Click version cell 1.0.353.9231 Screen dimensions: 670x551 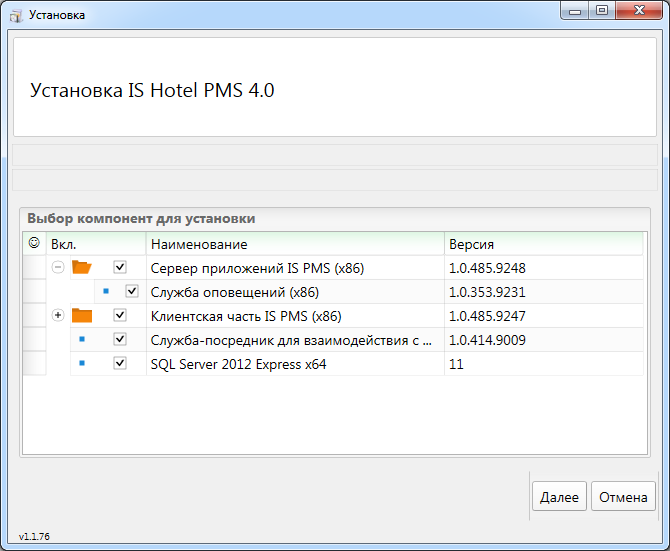[x=544, y=292]
